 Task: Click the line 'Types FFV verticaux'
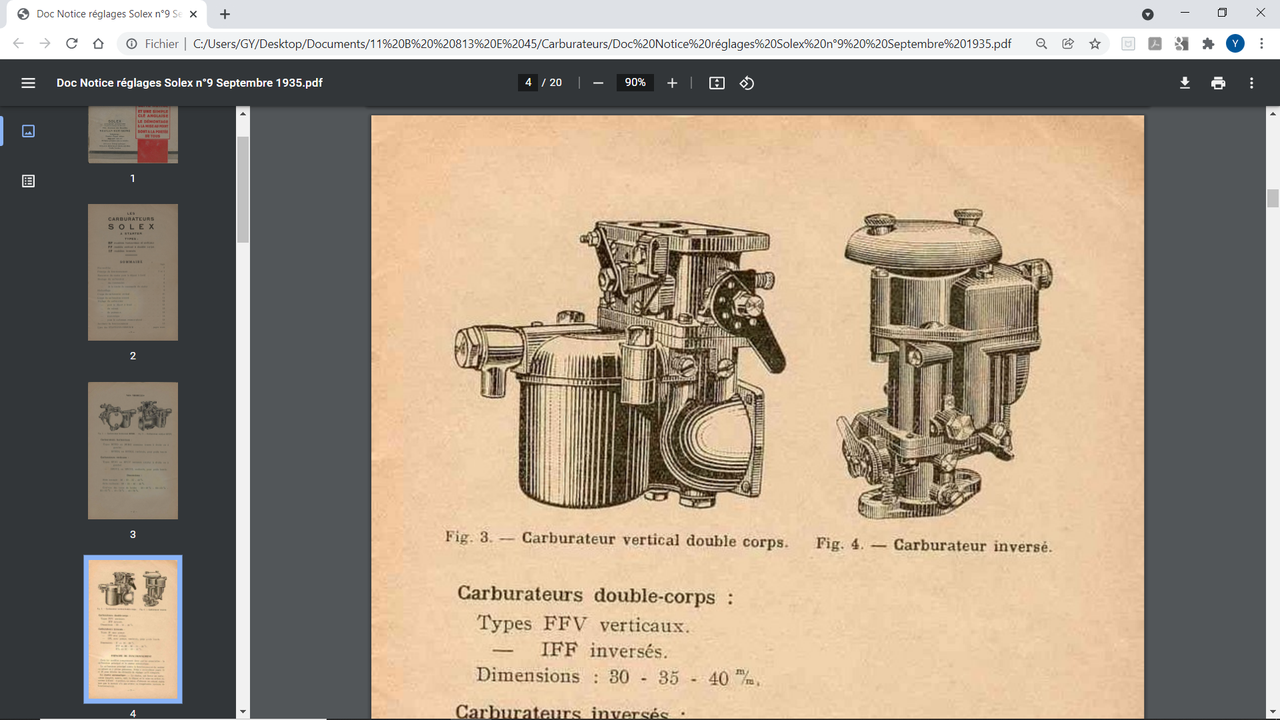[x=583, y=625]
